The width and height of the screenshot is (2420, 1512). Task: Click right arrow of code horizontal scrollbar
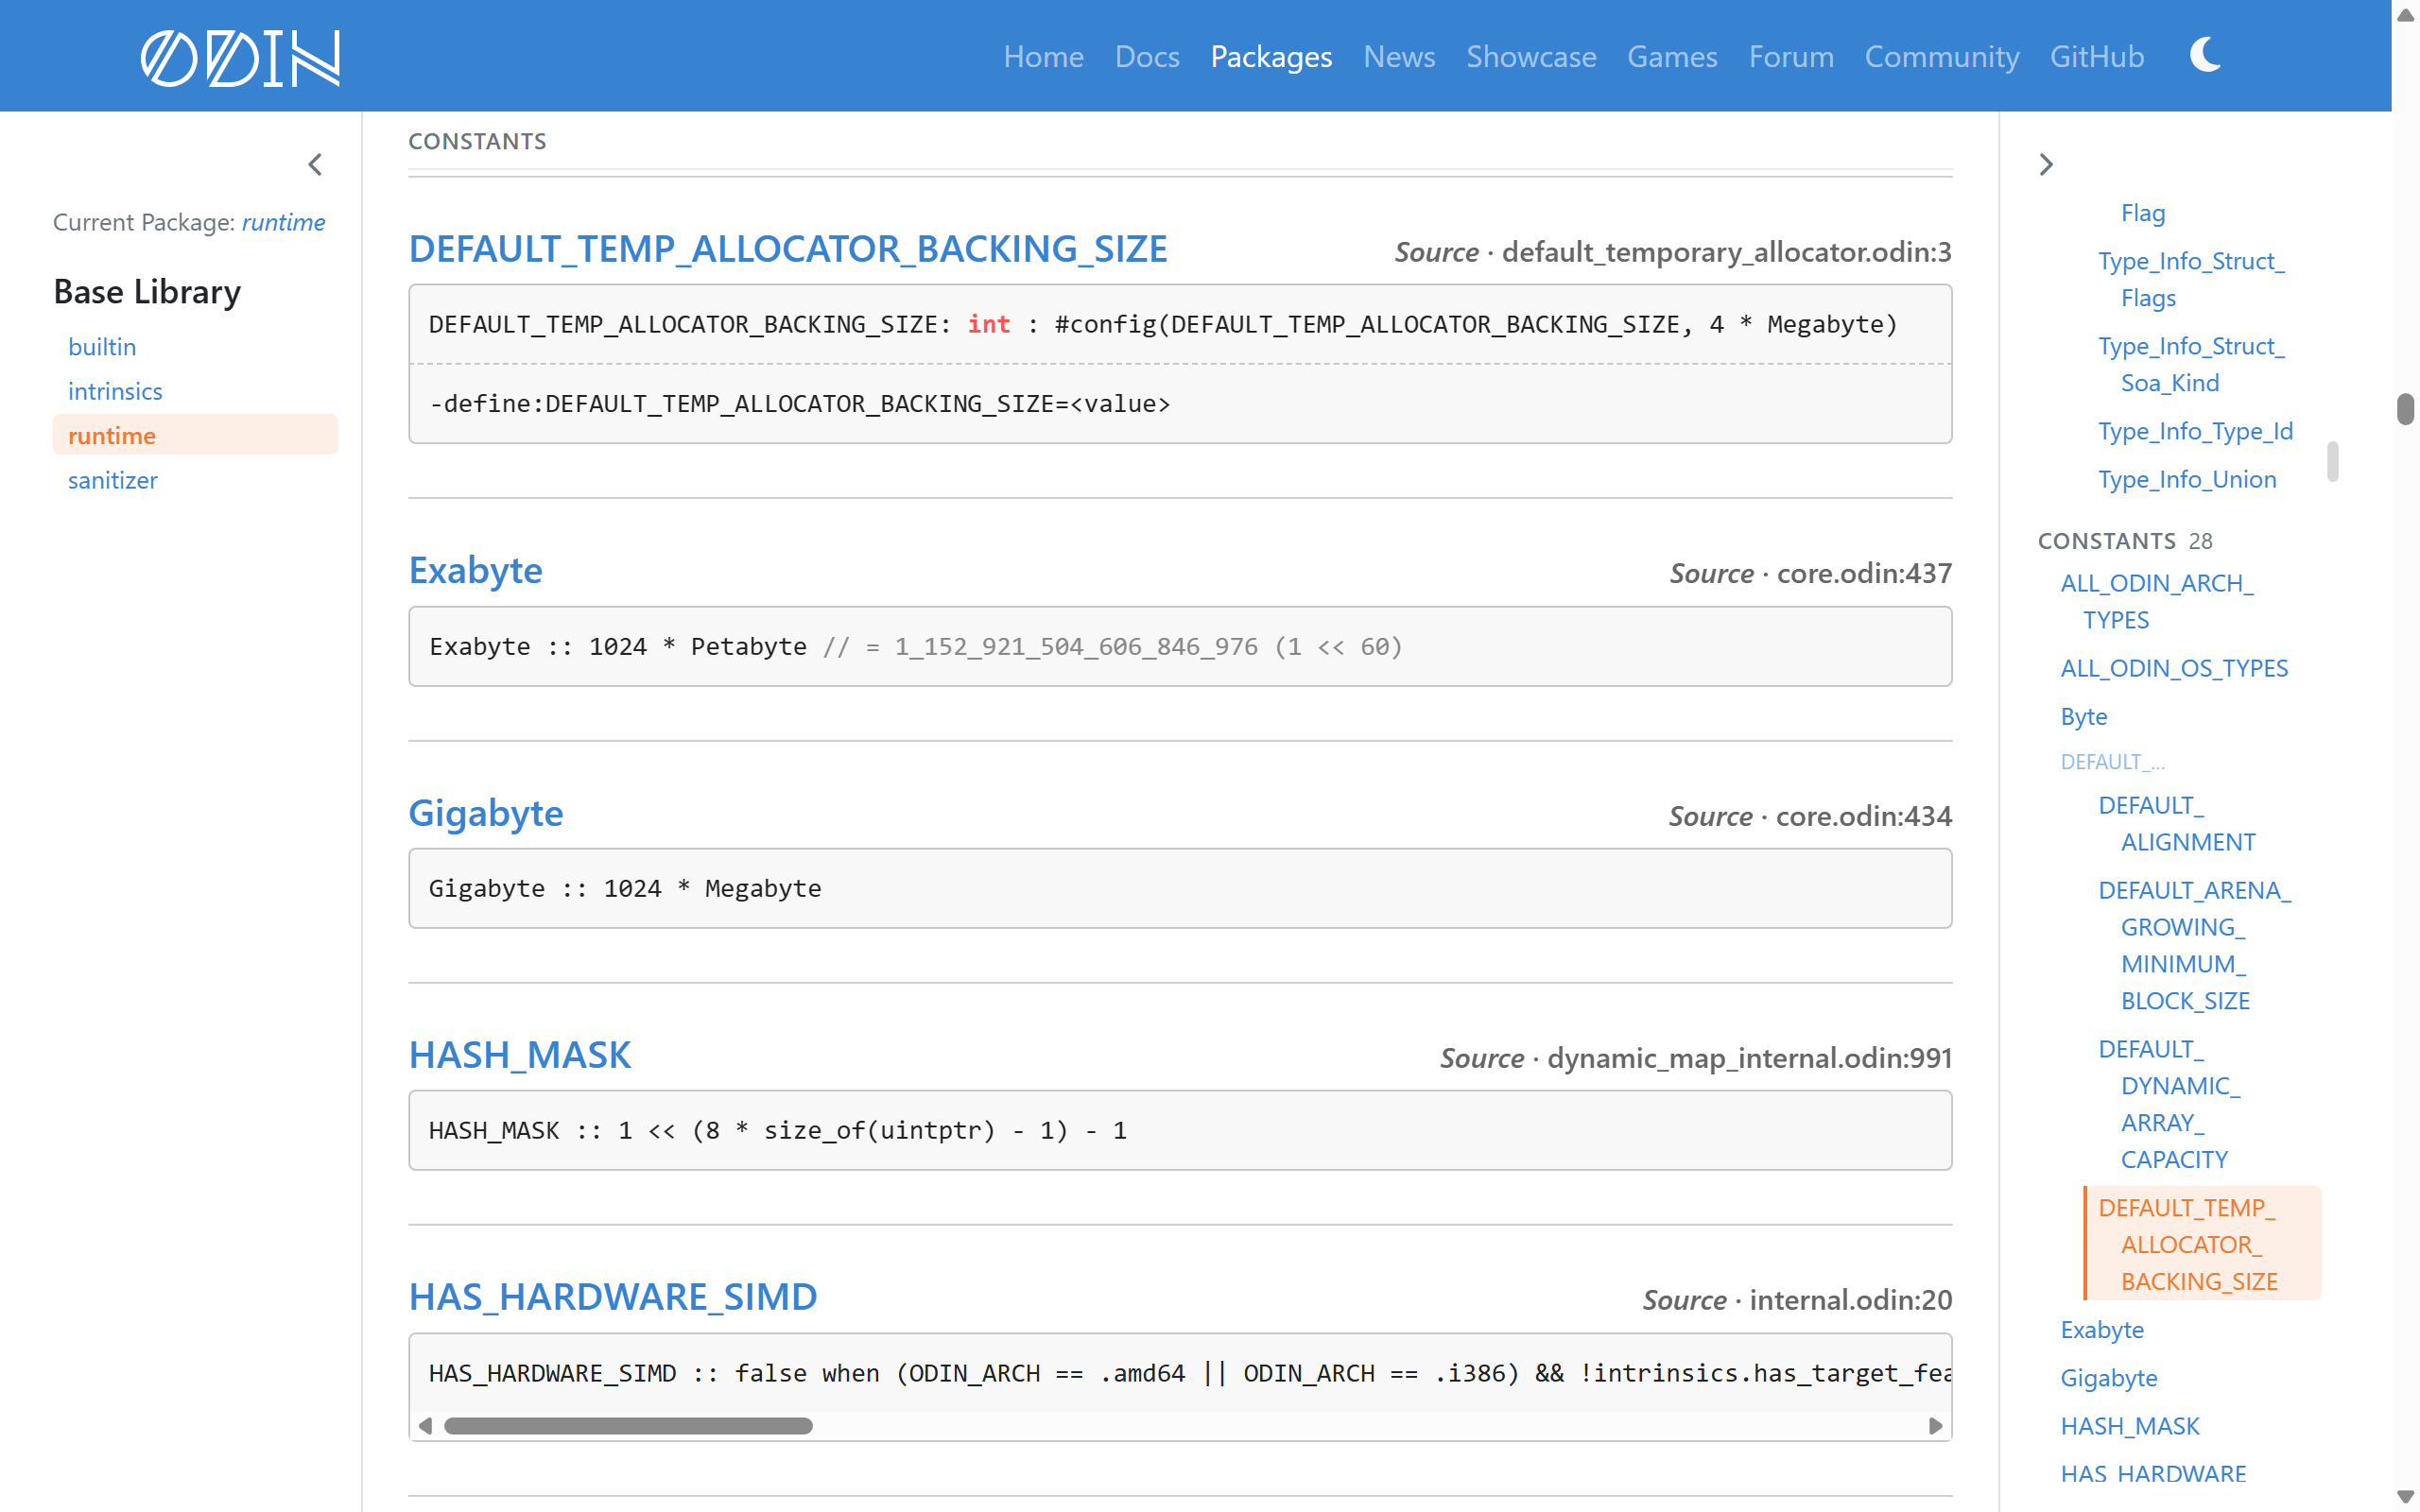[x=1935, y=1425]
